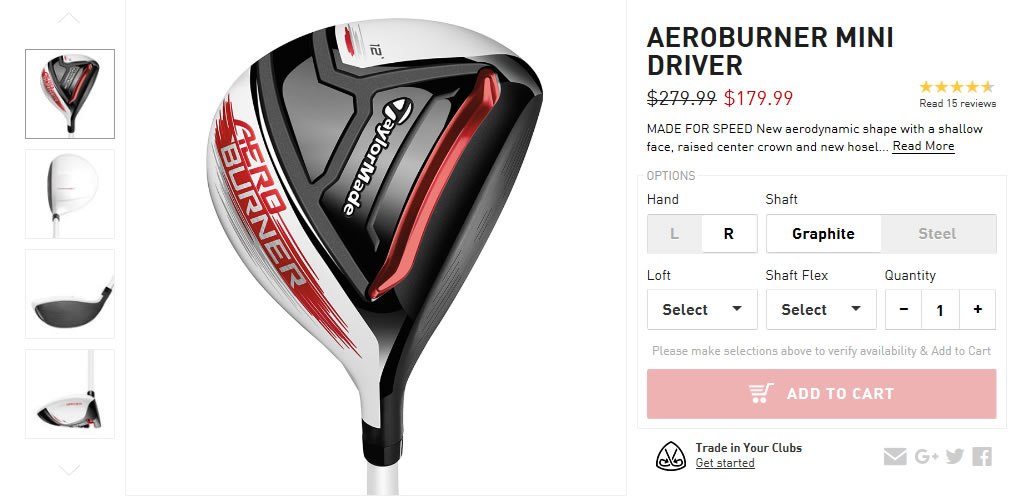Image resolution: width=1021 pixels, height=499 pixels.
Task: Open the Shaft Flex Select dropdown
Action: 821,309
